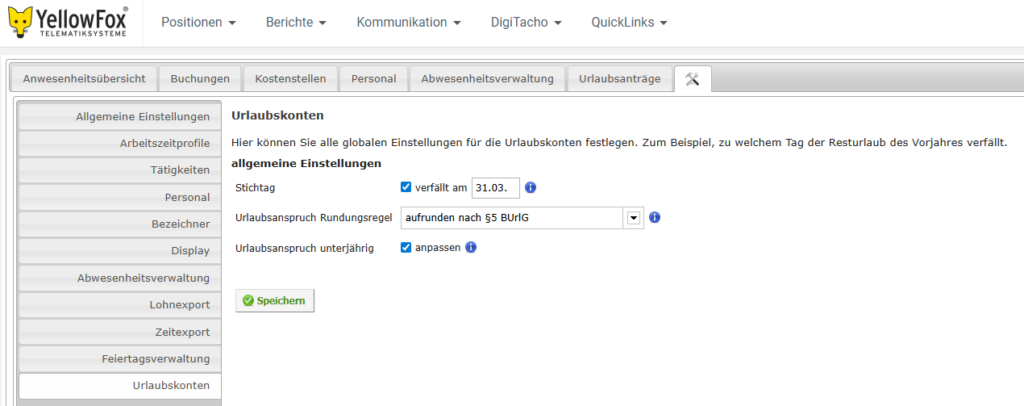Click info icon next to anpassen checkbox
This screenshot has width=1024, height=406.
pyautogui.click(x=470, y=248)
